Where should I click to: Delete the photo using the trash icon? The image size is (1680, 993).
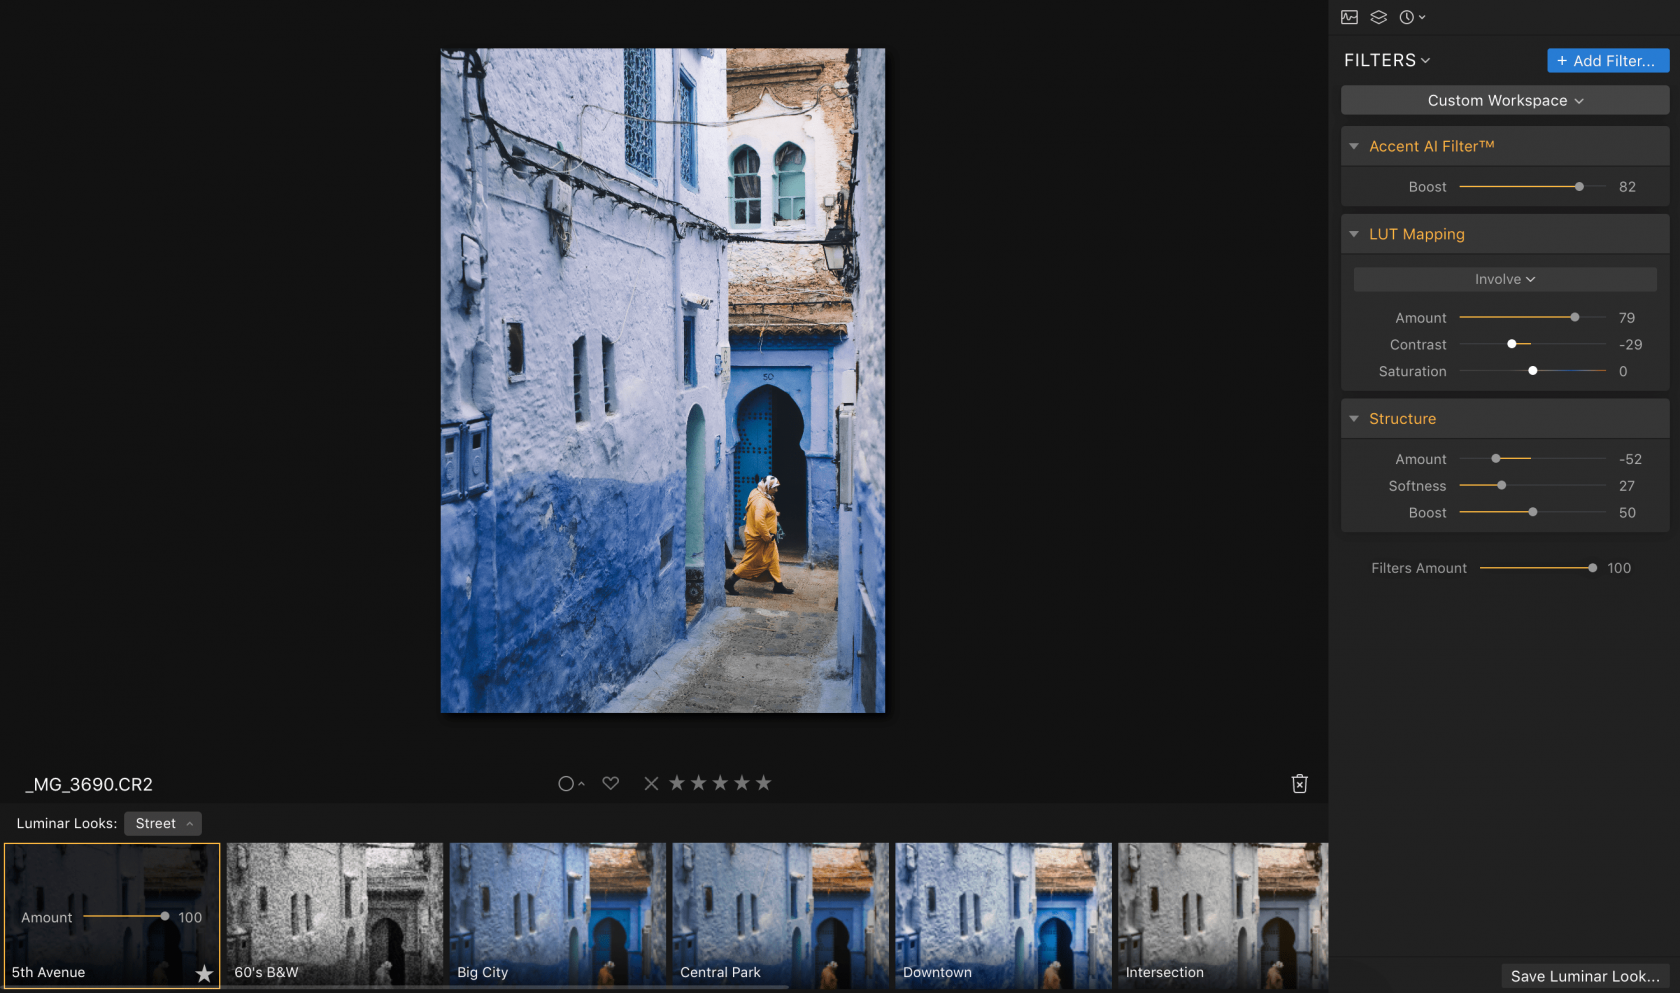coord(1299,783)
